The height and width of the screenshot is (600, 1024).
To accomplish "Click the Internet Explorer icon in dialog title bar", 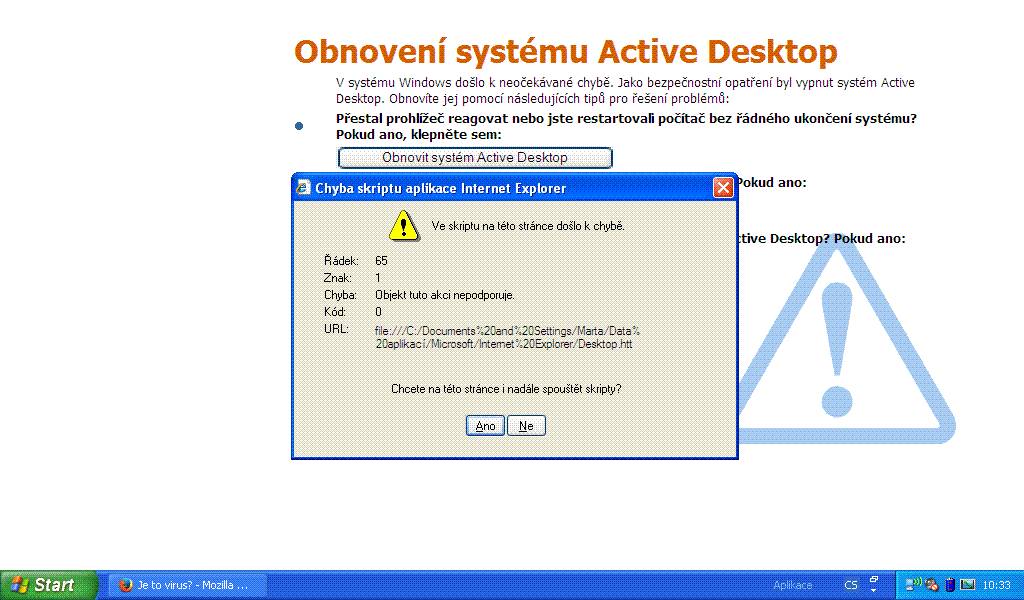I will pos(302,188).
